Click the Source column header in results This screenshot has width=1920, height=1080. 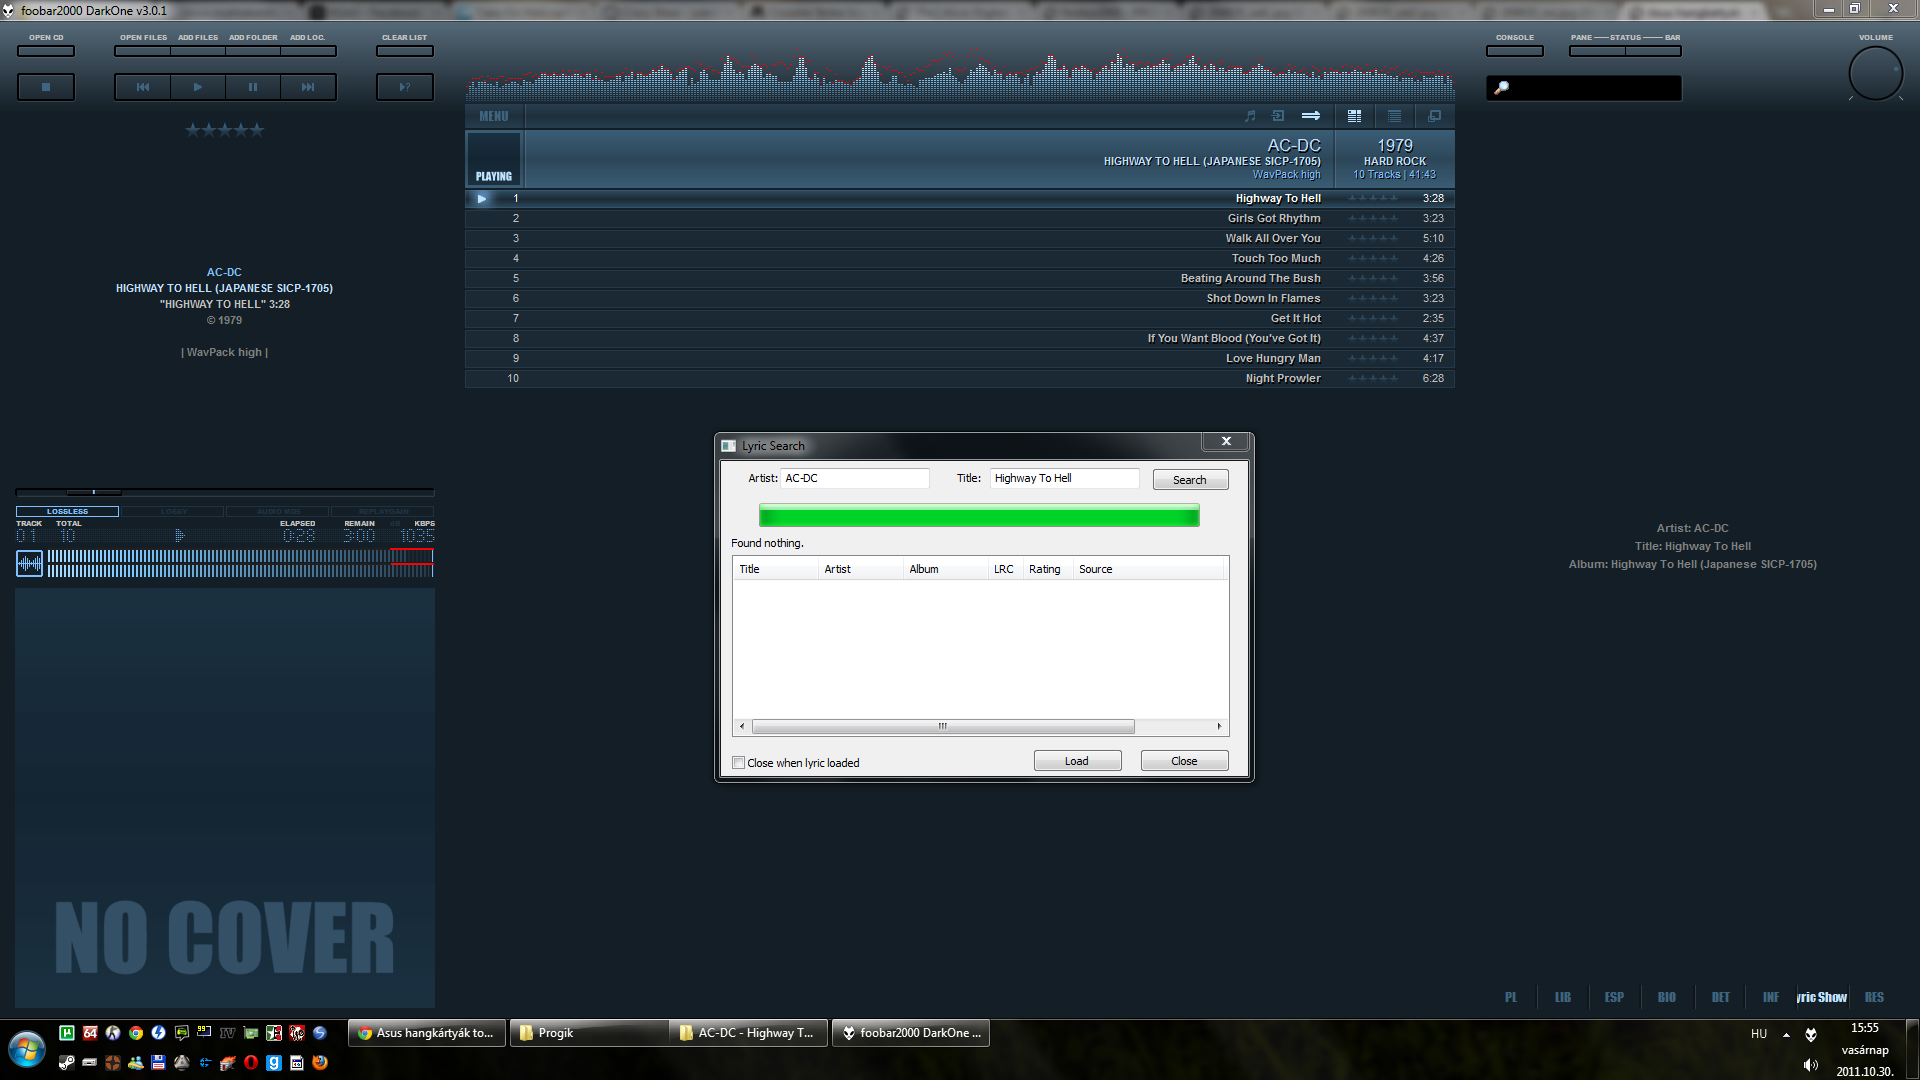(x=1148, y=569)
